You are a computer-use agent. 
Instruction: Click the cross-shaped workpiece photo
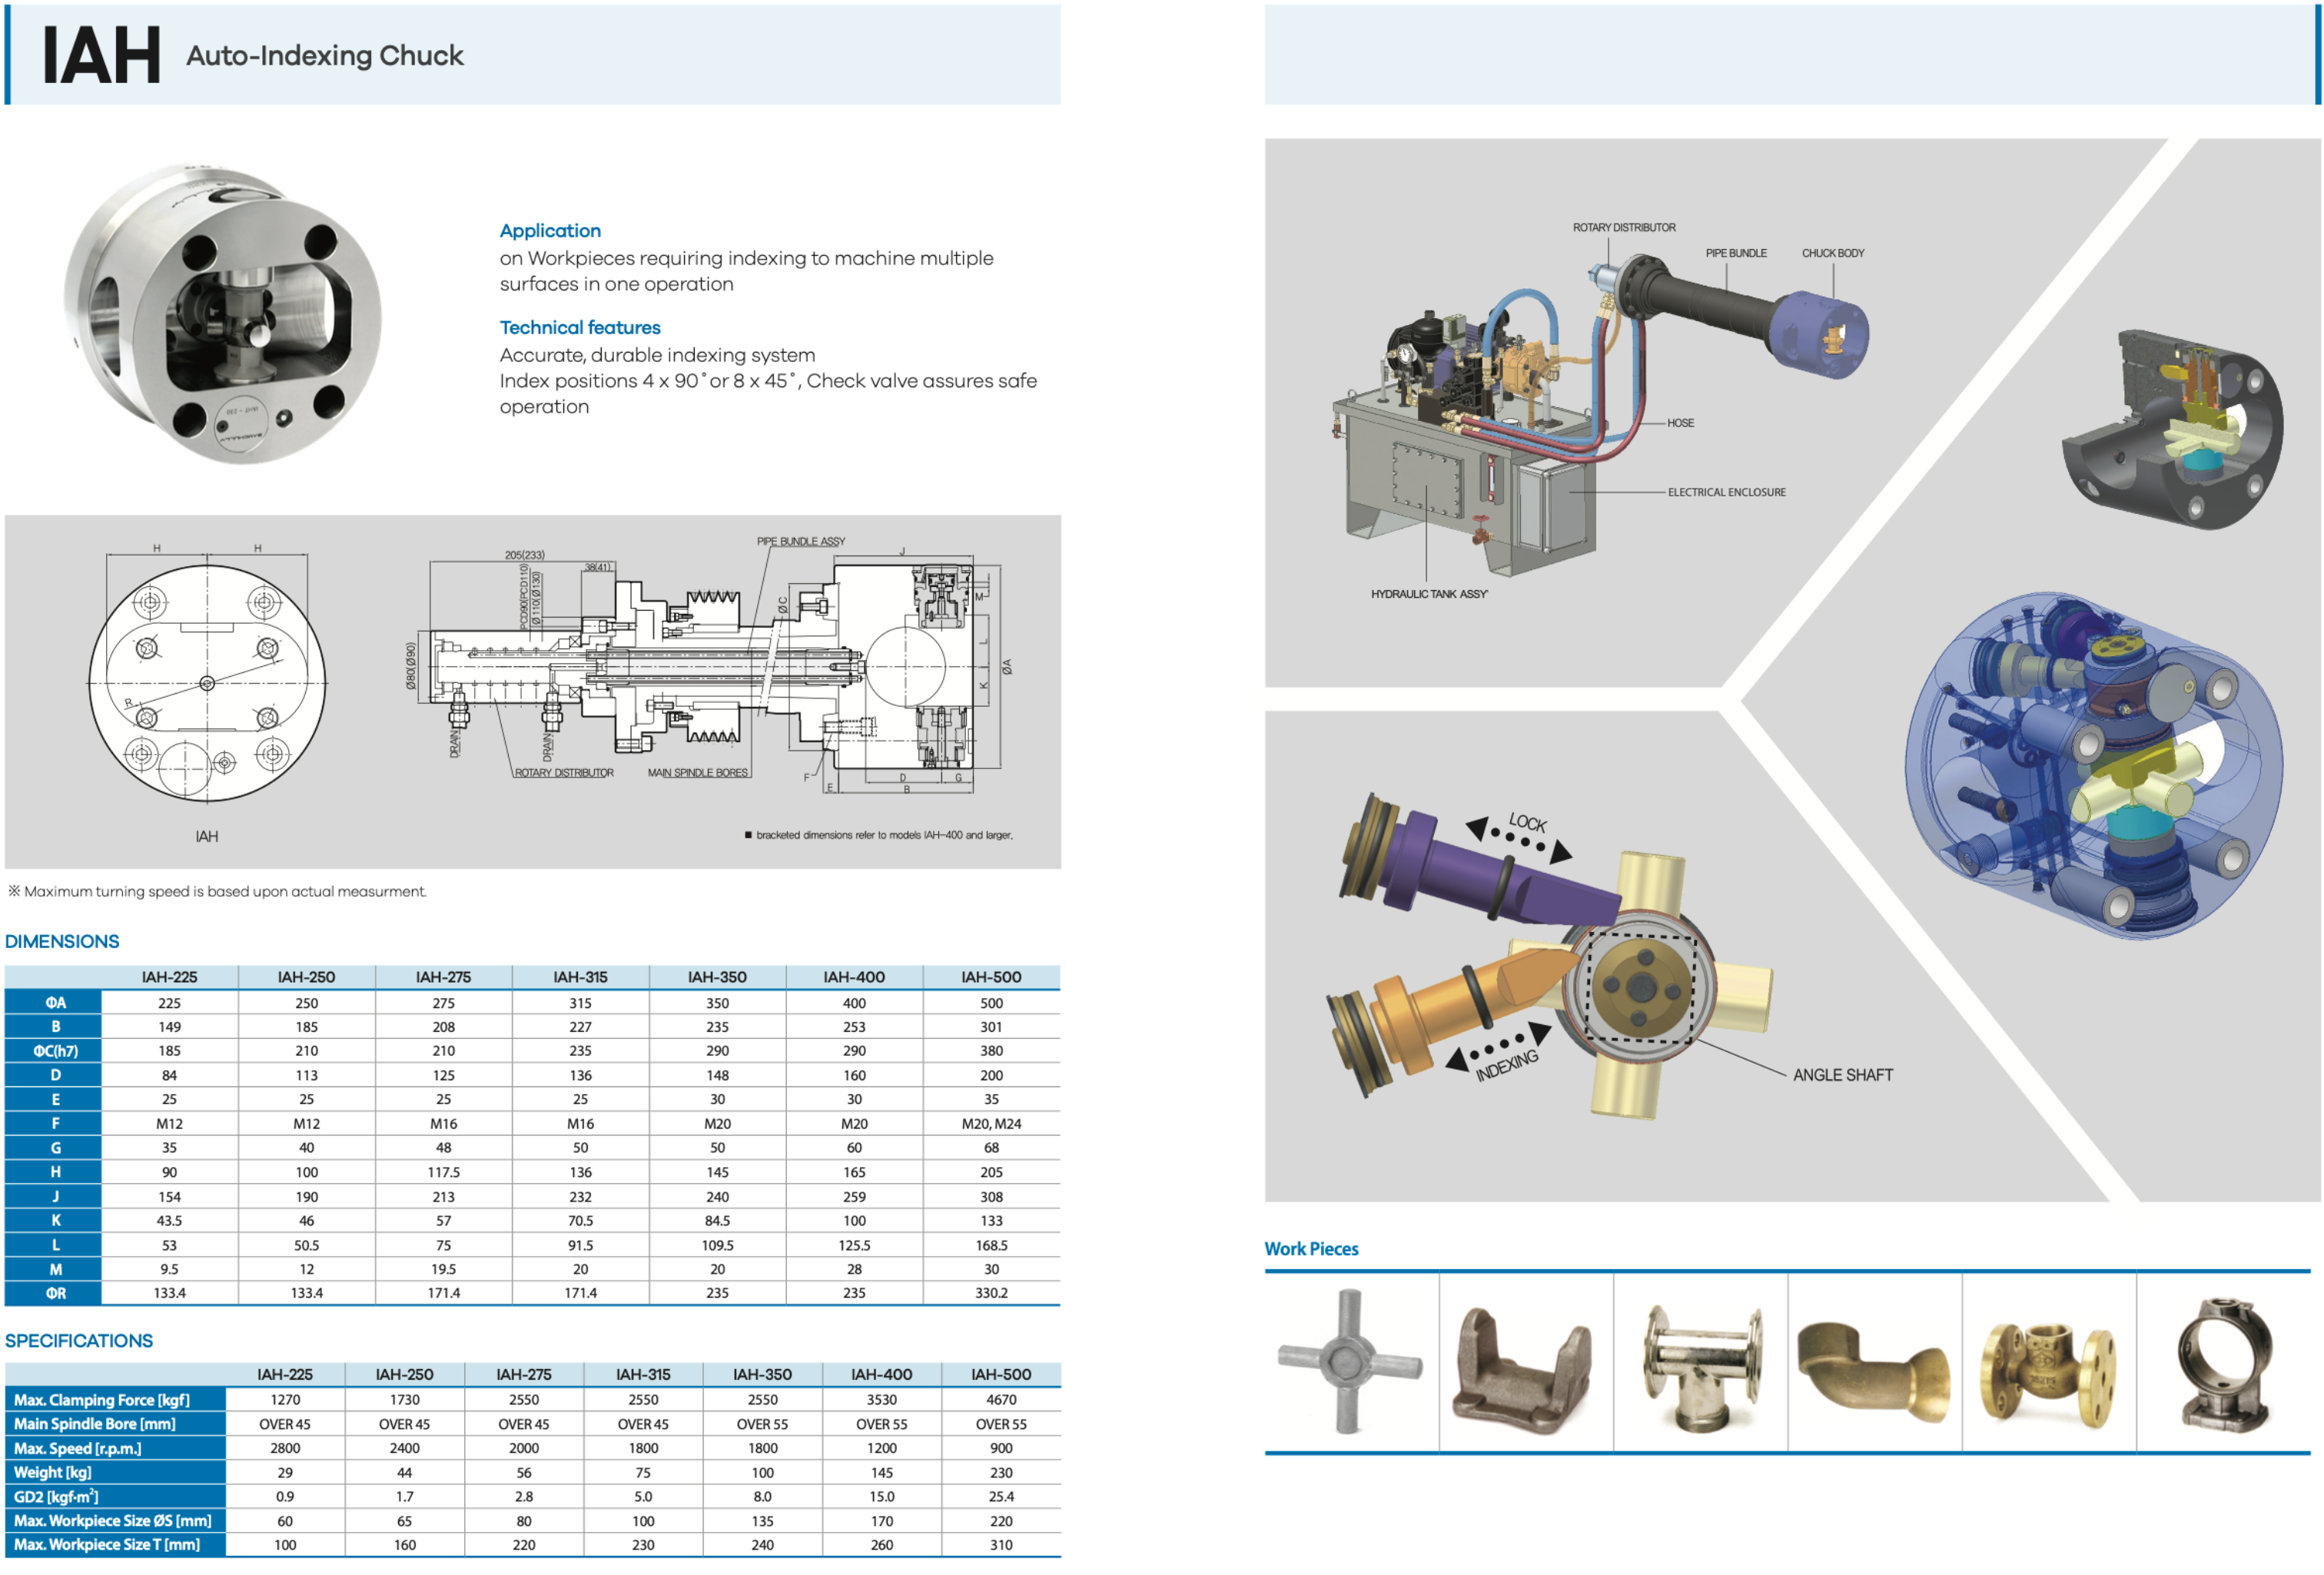click(x=1350, y=1361)
